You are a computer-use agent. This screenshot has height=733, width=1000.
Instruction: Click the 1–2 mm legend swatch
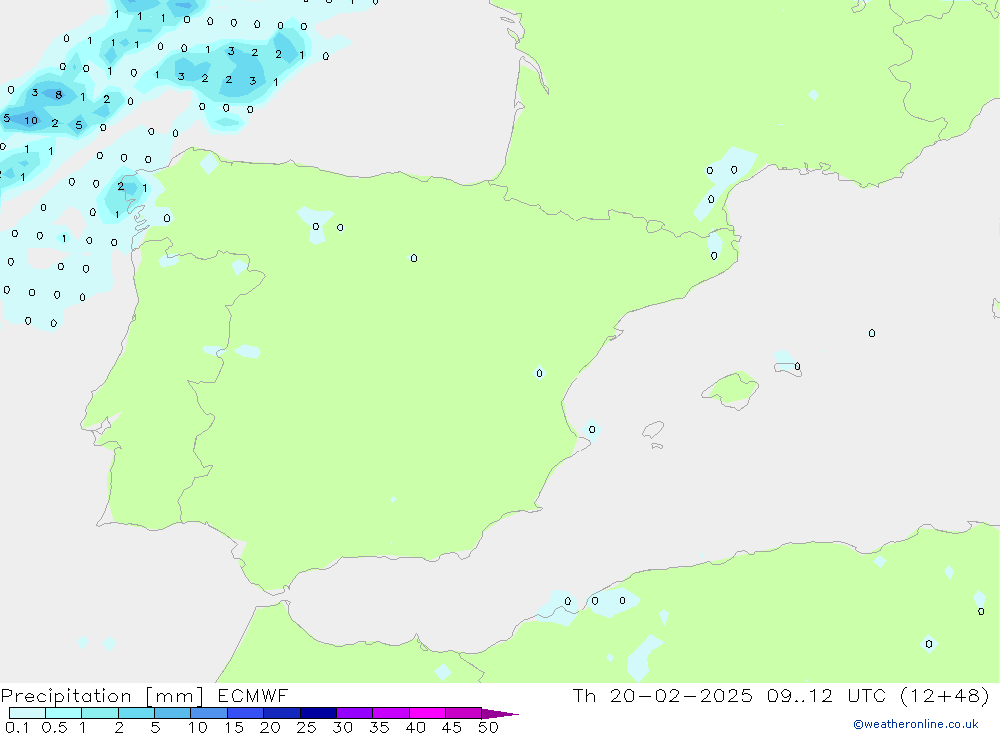99,713
